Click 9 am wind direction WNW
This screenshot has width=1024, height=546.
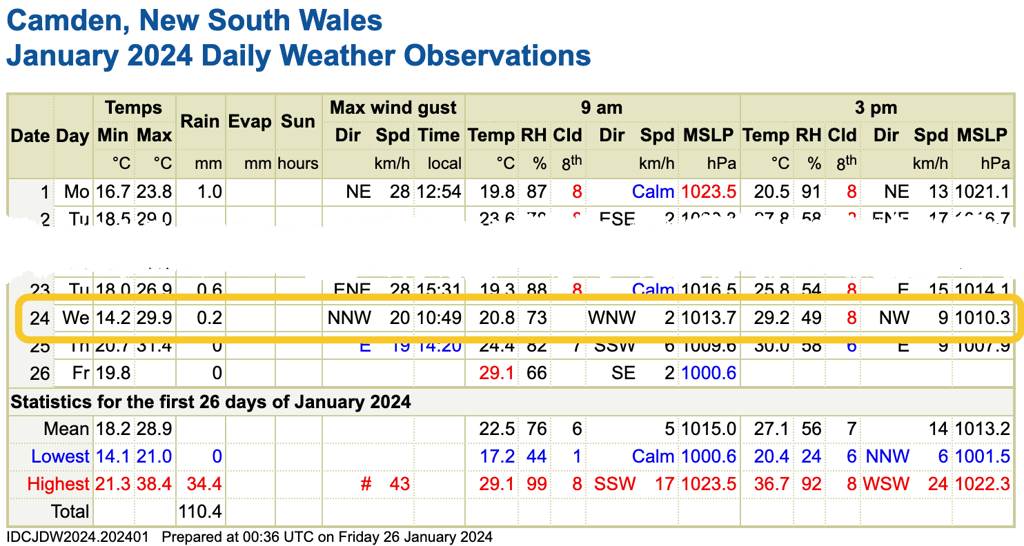(x=612, y=318)
